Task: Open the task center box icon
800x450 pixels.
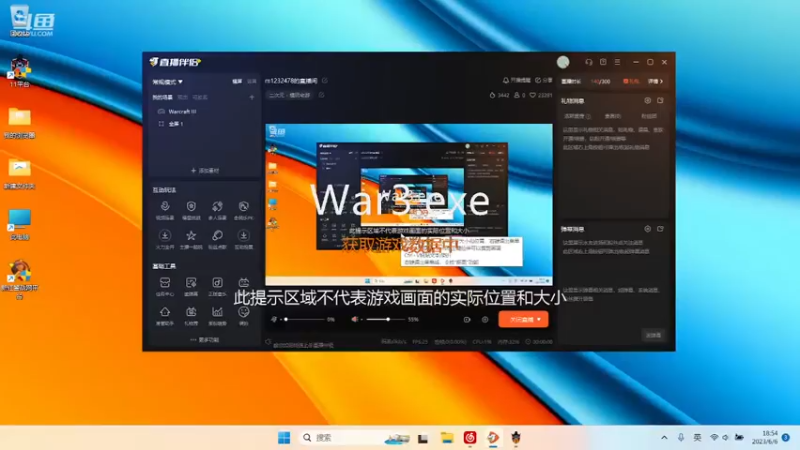Action: tap(165, 283)
